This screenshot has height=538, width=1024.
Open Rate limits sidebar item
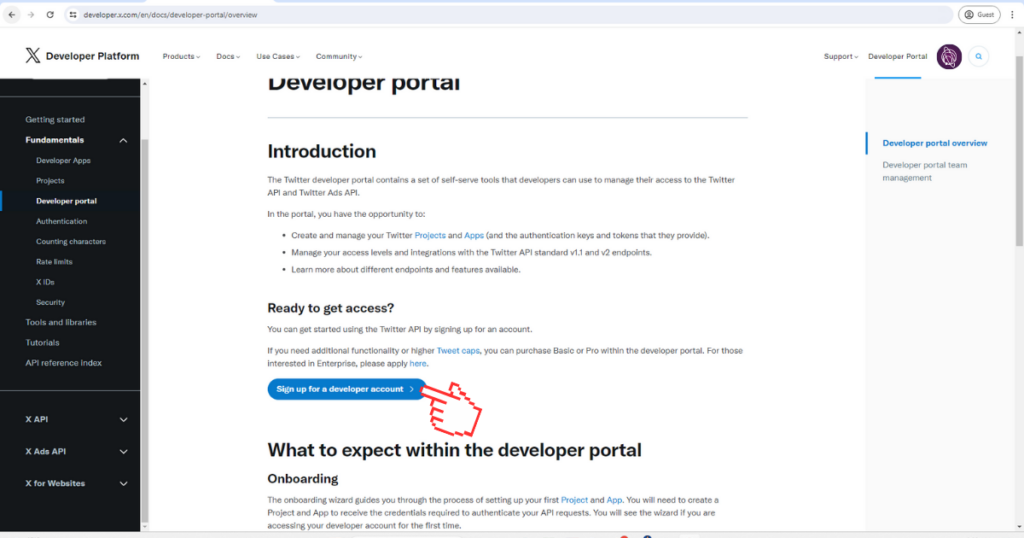click(53, 262)
